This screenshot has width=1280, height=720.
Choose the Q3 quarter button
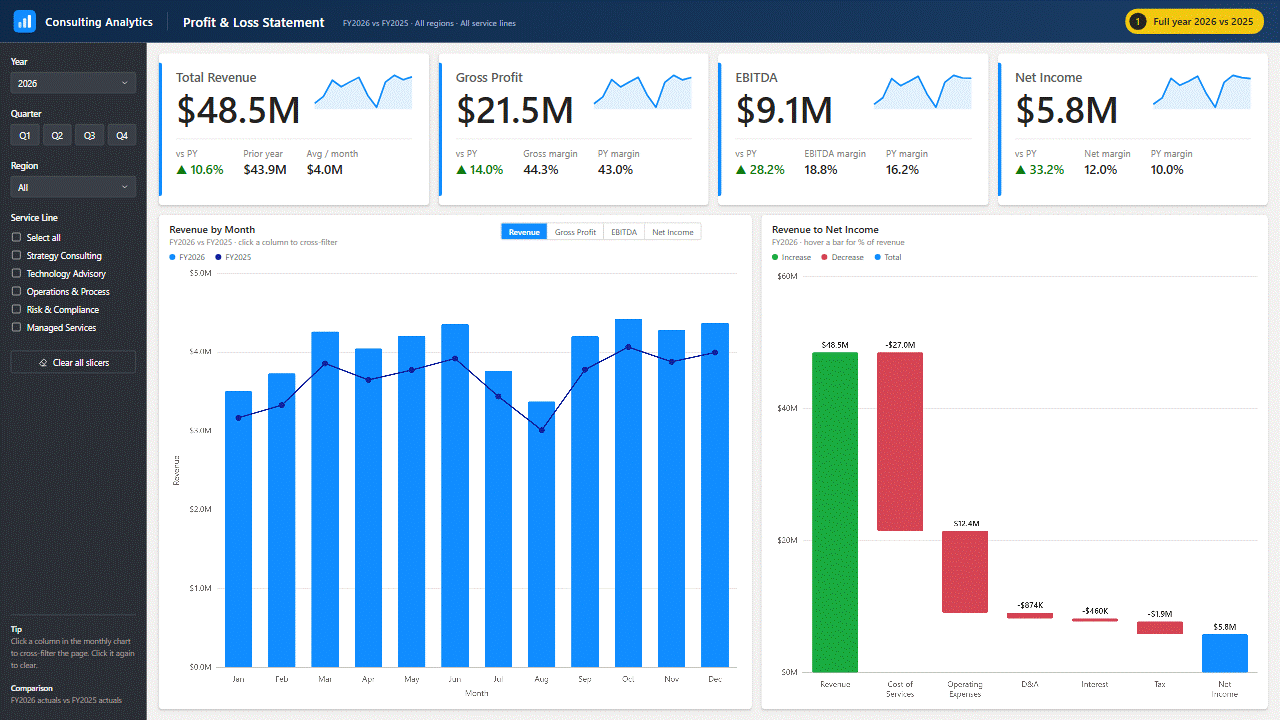(x=89, y=135)
